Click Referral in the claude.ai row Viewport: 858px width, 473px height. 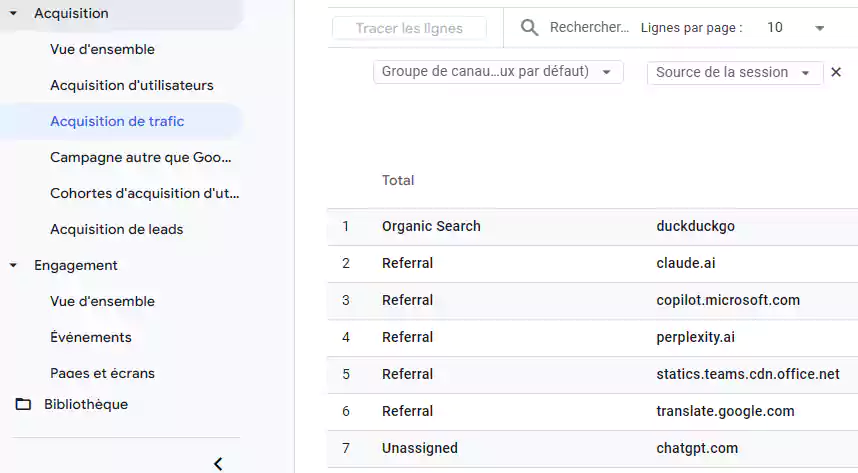(x=407, y=263)
